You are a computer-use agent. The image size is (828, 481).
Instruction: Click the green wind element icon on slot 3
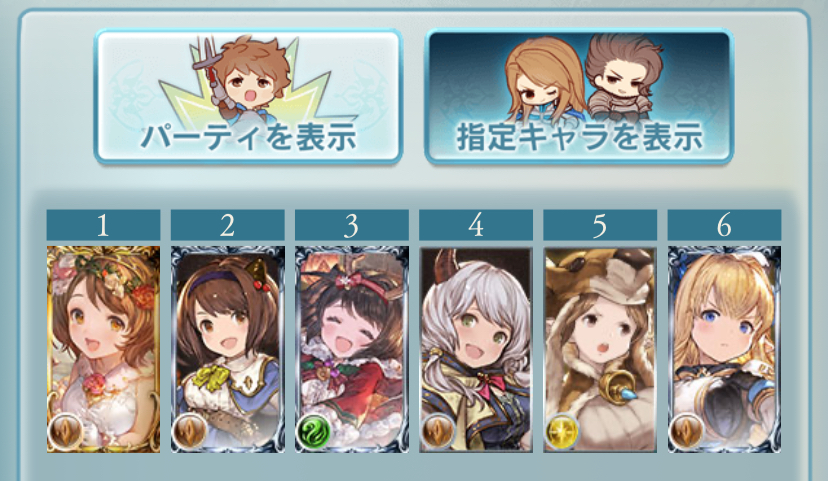pos(314,431)
